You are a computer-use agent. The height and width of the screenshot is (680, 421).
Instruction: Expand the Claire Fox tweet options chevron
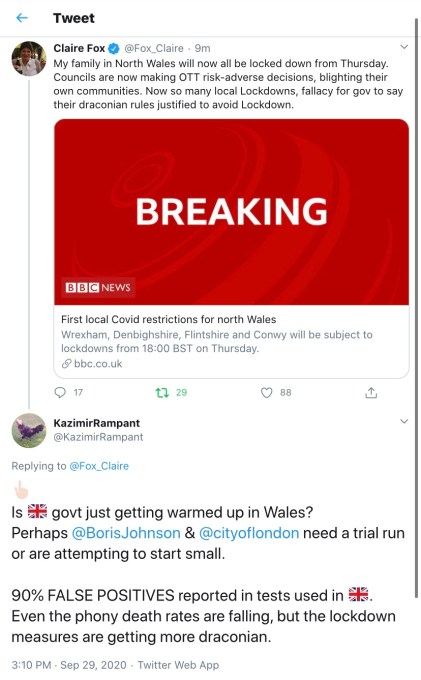(x=404, y=47)
